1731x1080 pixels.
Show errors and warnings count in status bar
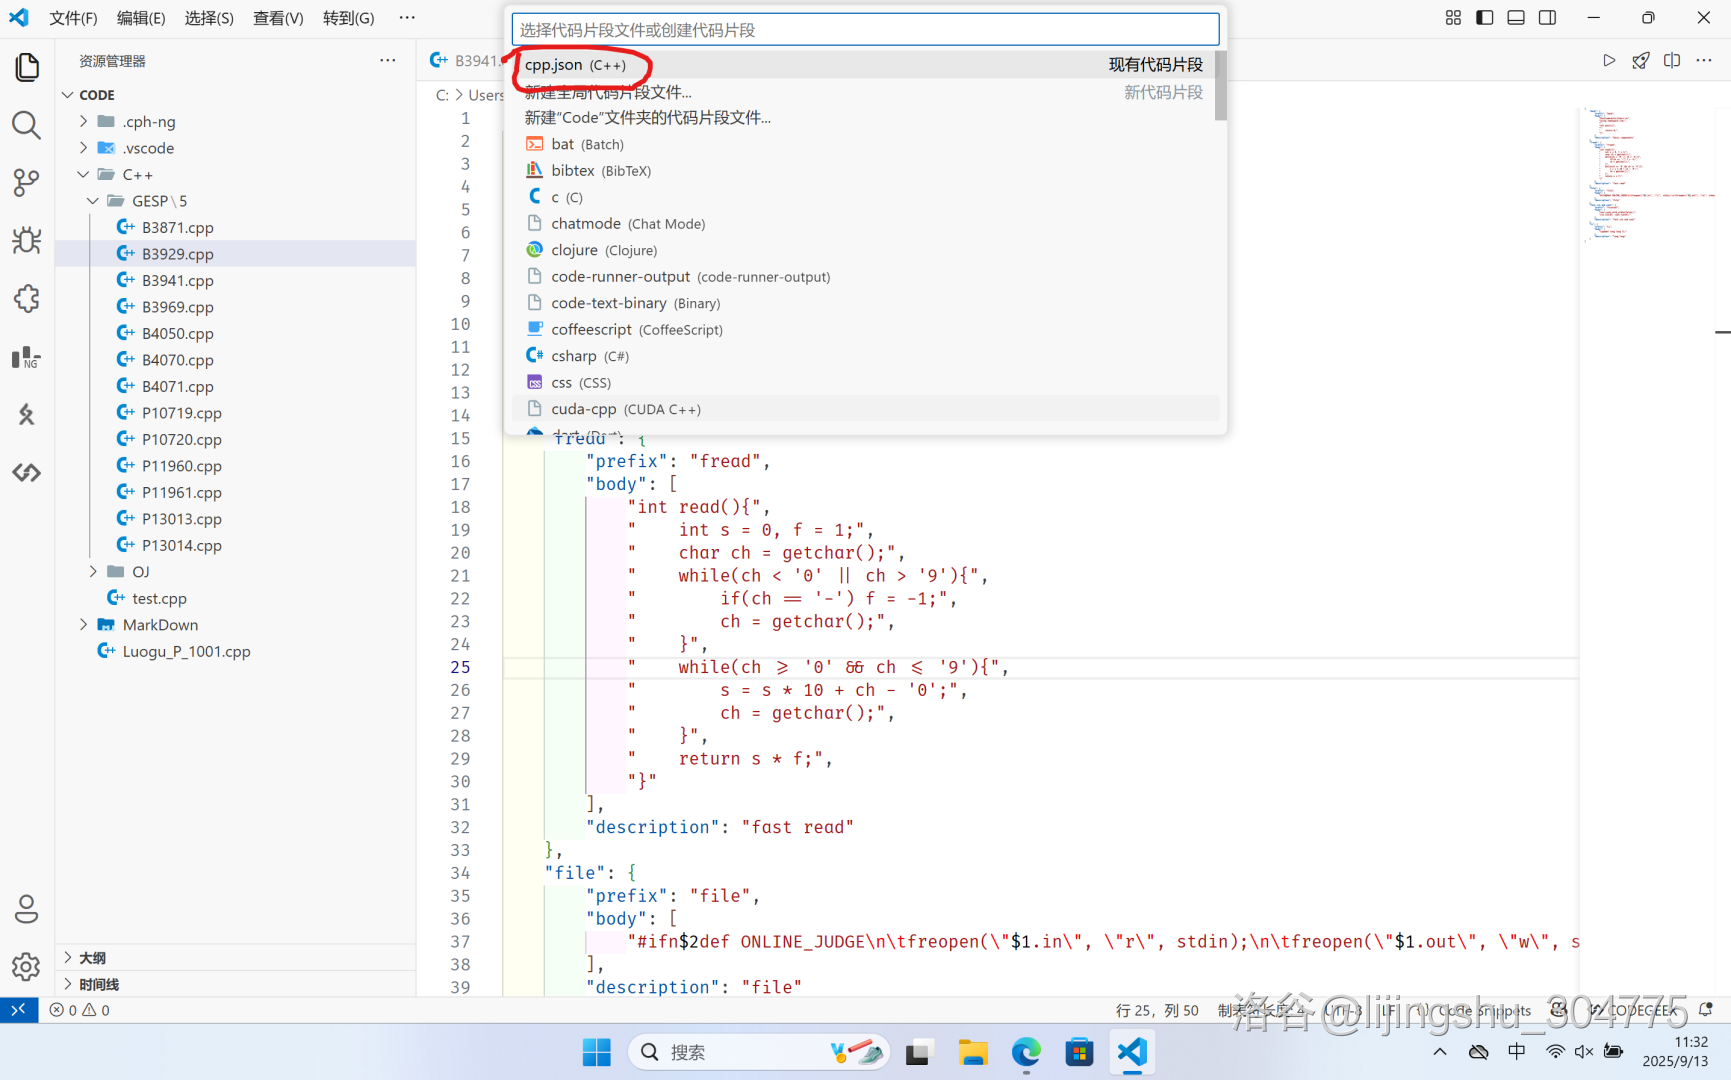click(80, 1010)
